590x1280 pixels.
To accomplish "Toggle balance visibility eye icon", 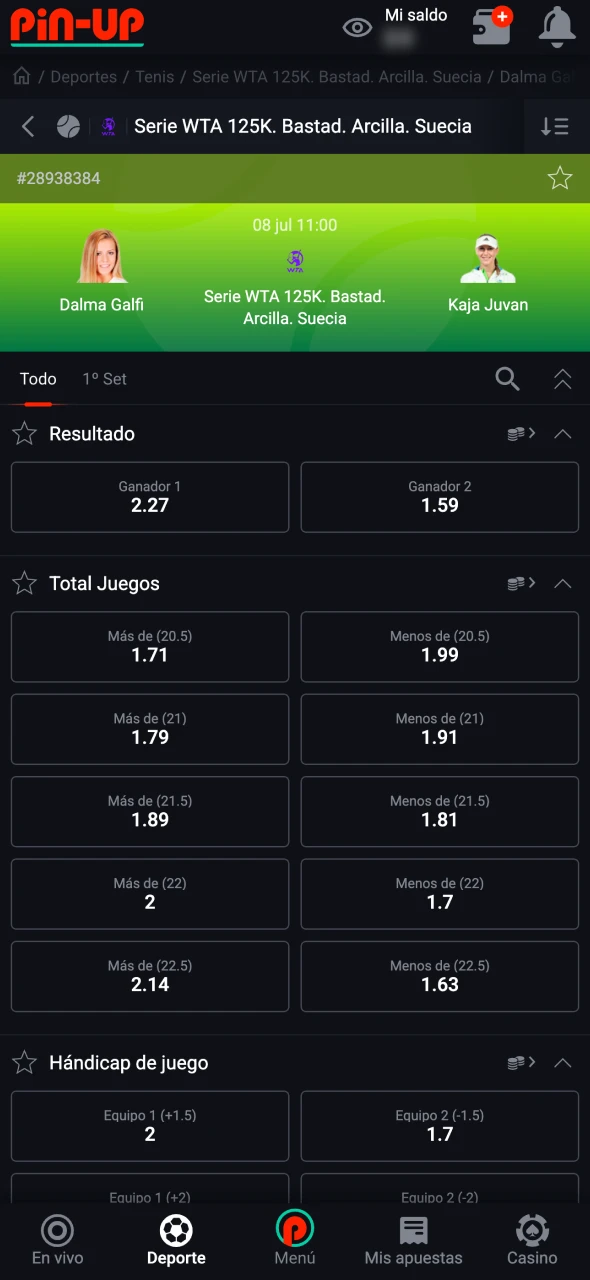I will point(357,27).
